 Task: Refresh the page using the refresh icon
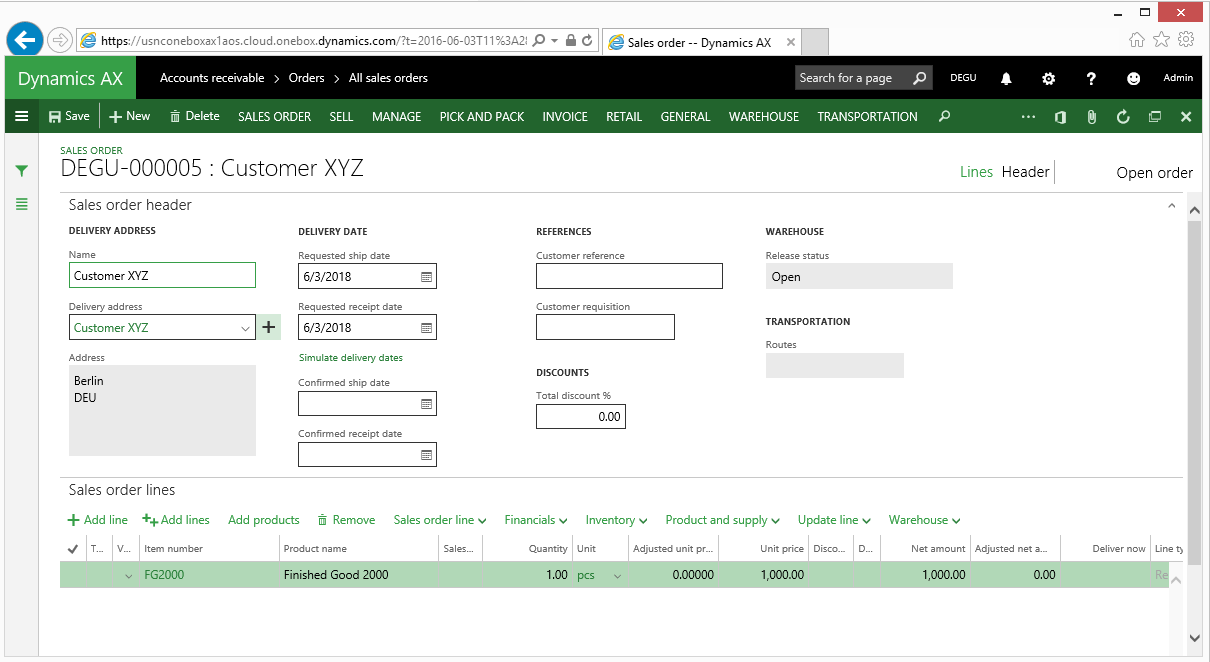tap(1123, 117)
